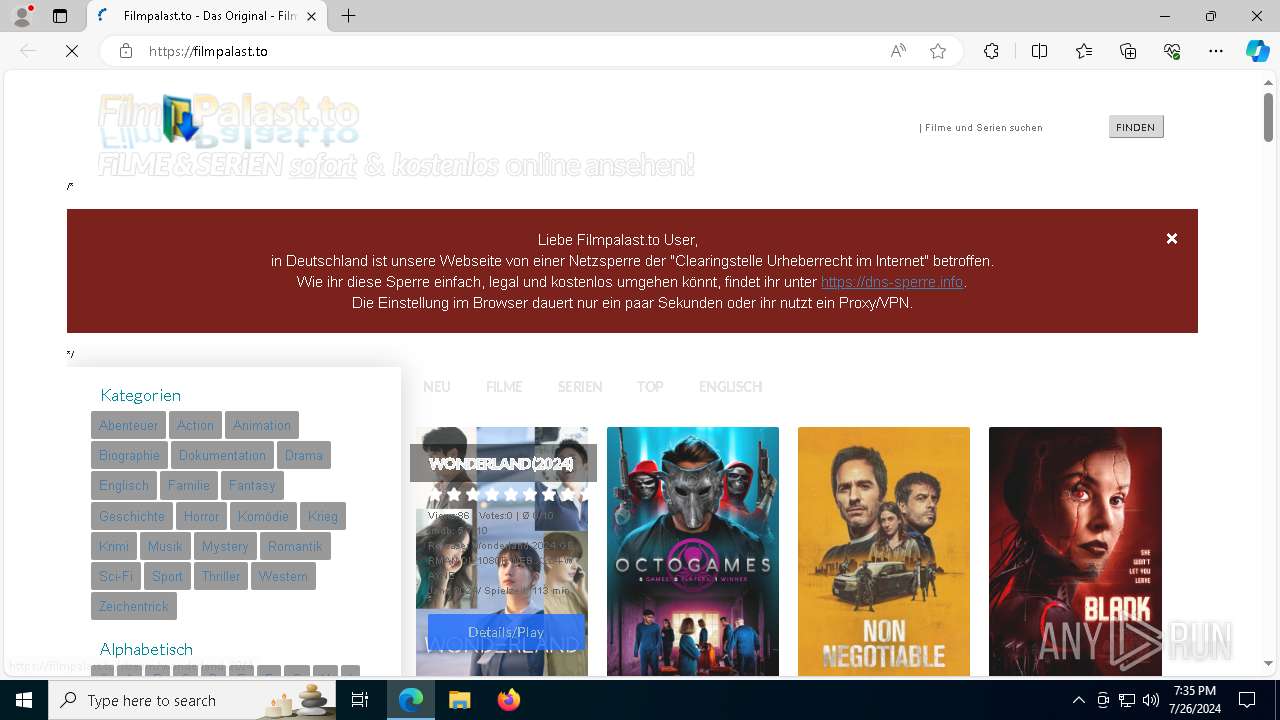1280x720 pixels.
Task: Open the Copilot sidebar icon
Action: click(1257, 51)
